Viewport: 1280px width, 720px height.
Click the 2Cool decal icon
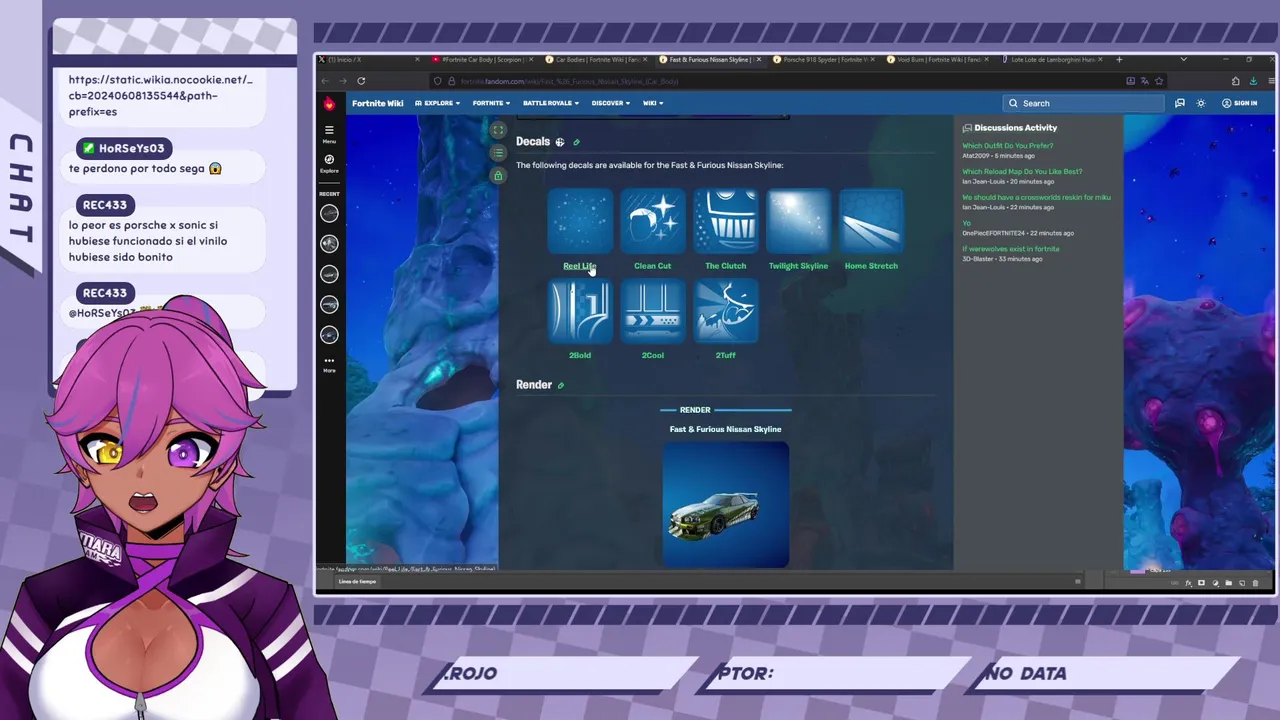click(x=653, y=312)
